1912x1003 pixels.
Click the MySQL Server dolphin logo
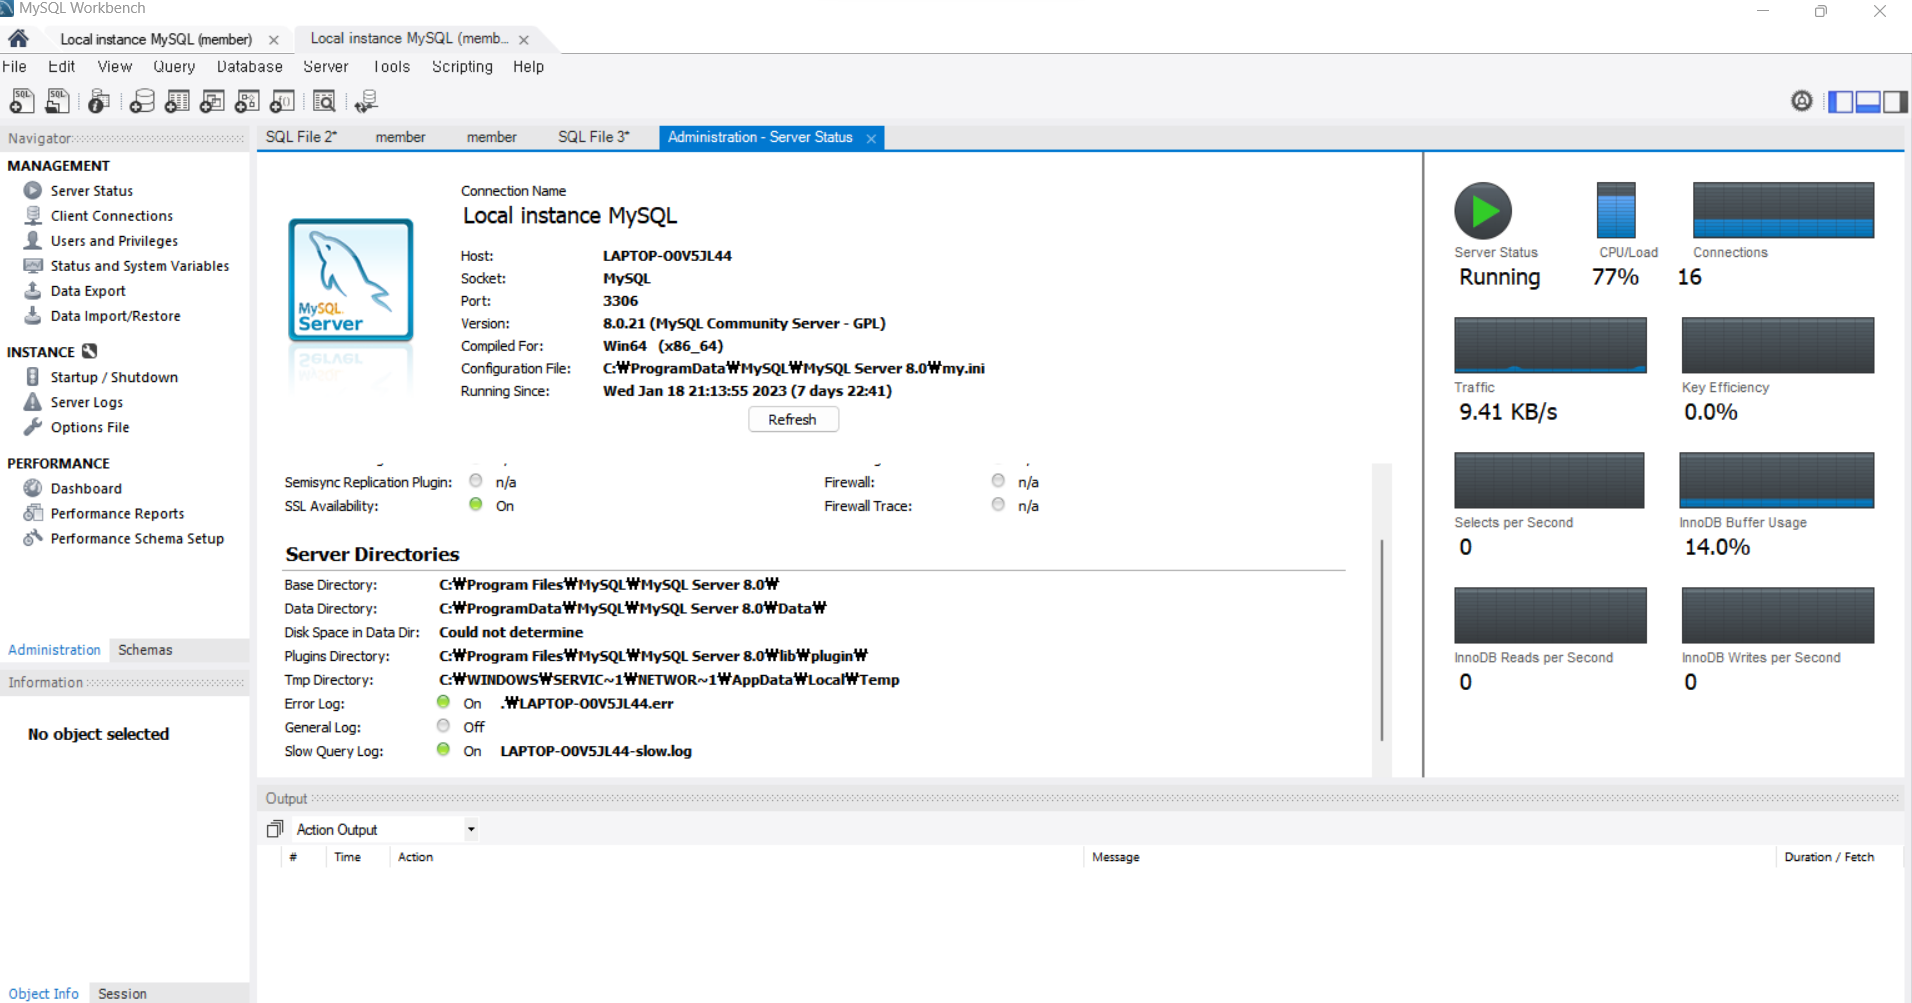point(351,281)
